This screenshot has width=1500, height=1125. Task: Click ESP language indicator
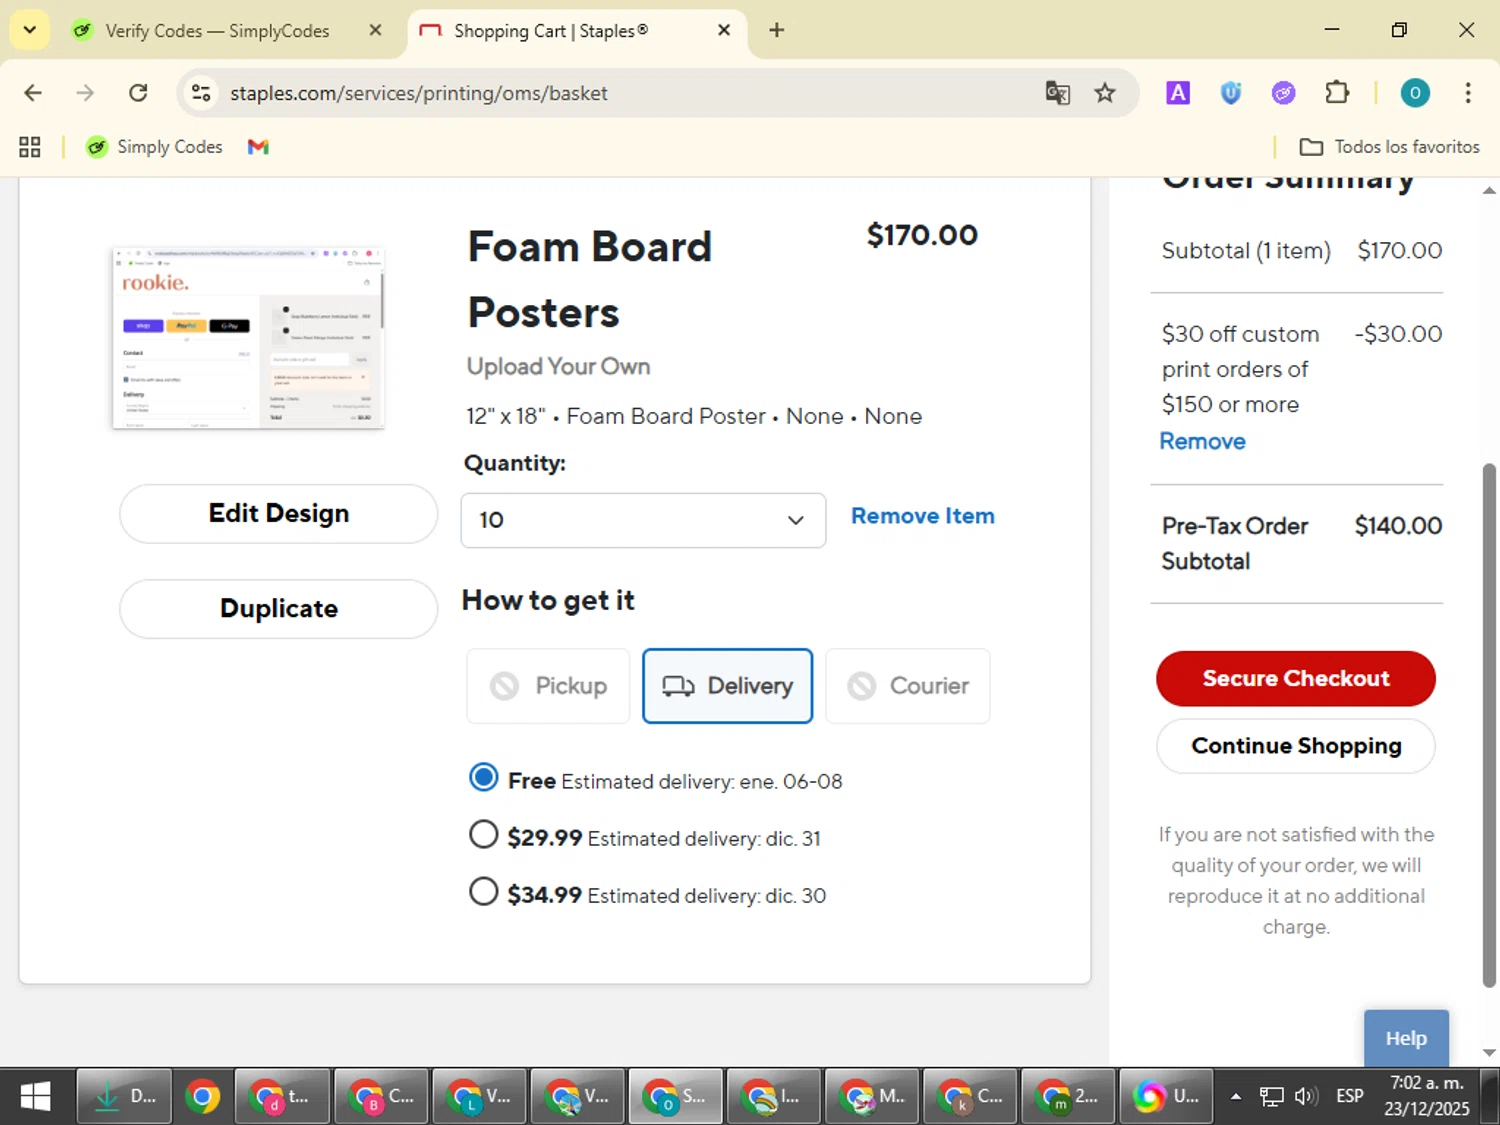[x=1350, y=1097]
